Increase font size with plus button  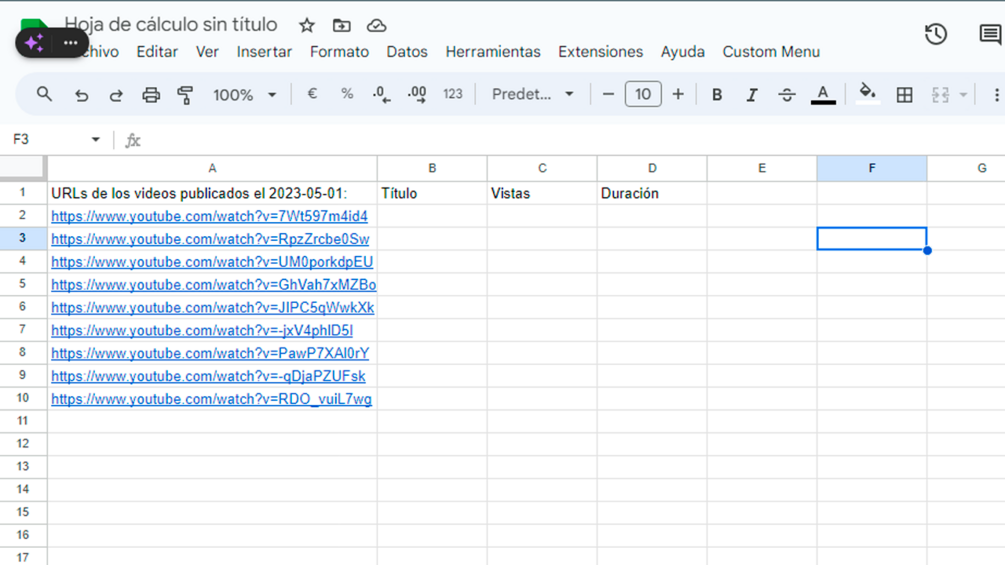click(x=677, y=94)
